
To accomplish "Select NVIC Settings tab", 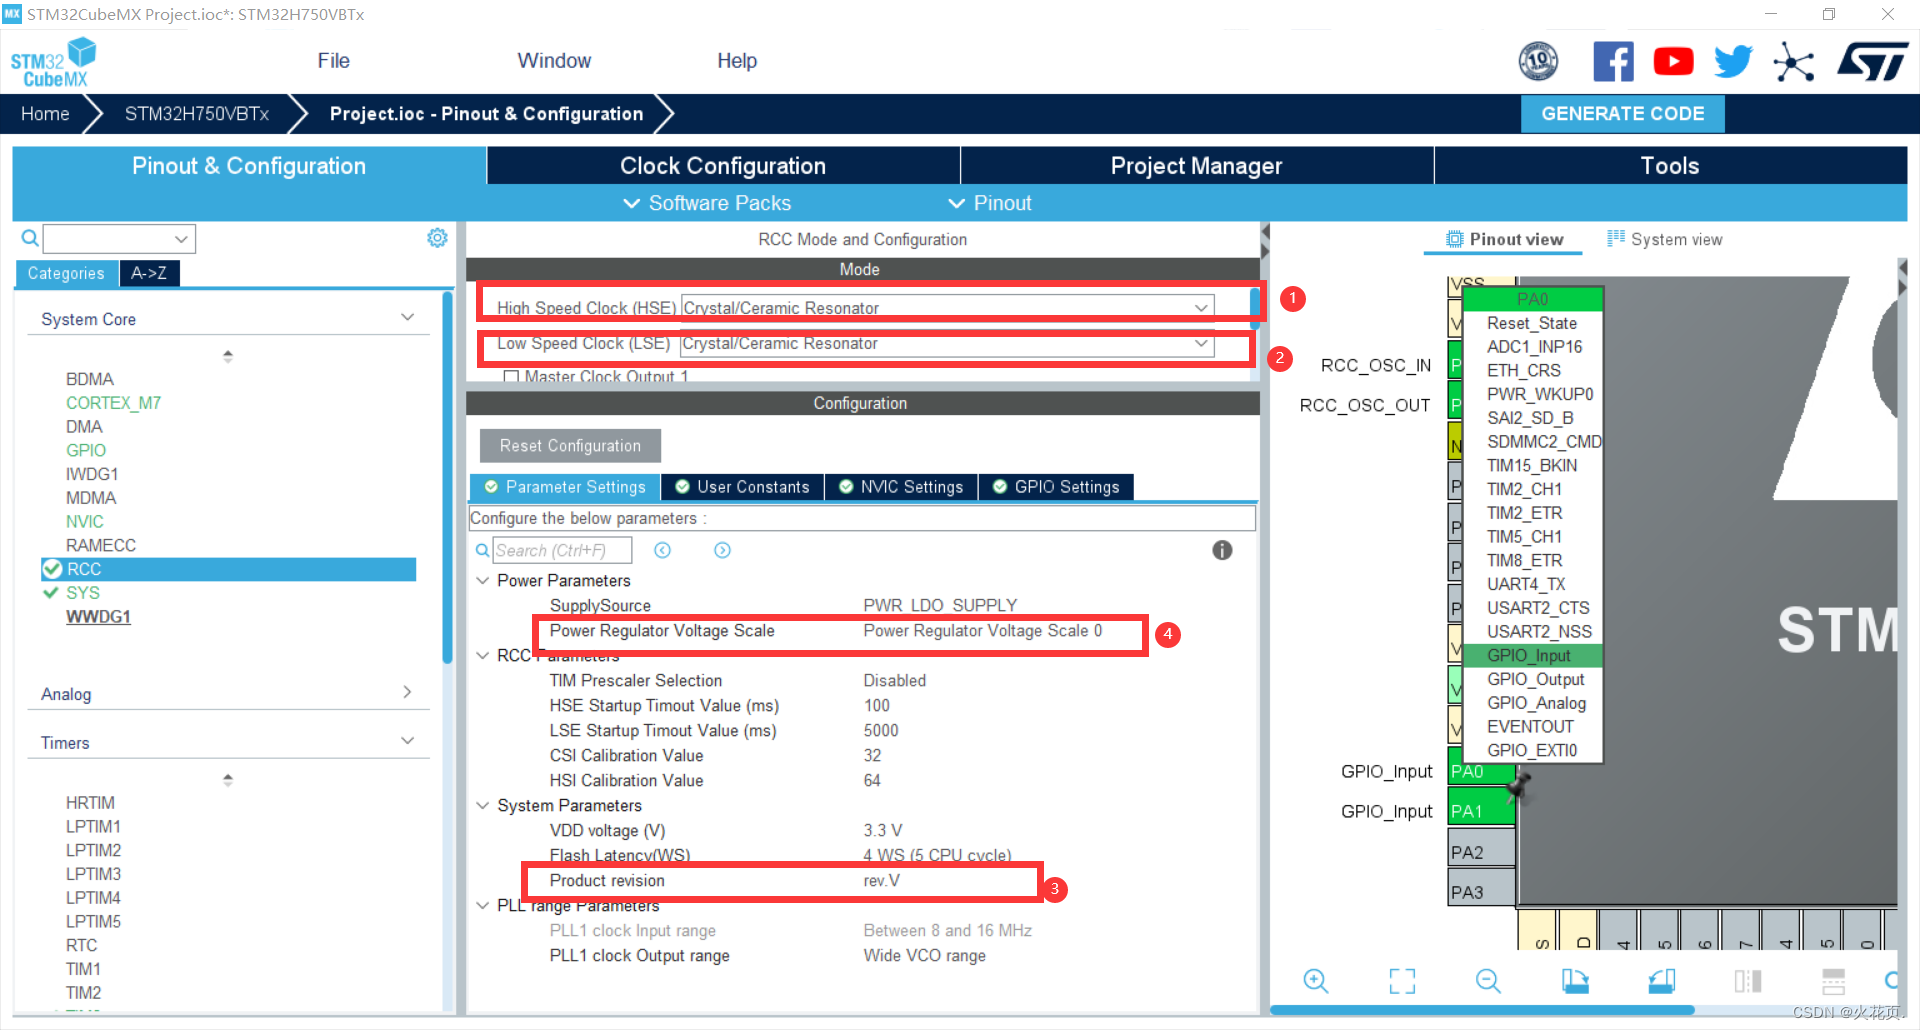I will click(x=901, y=487).
